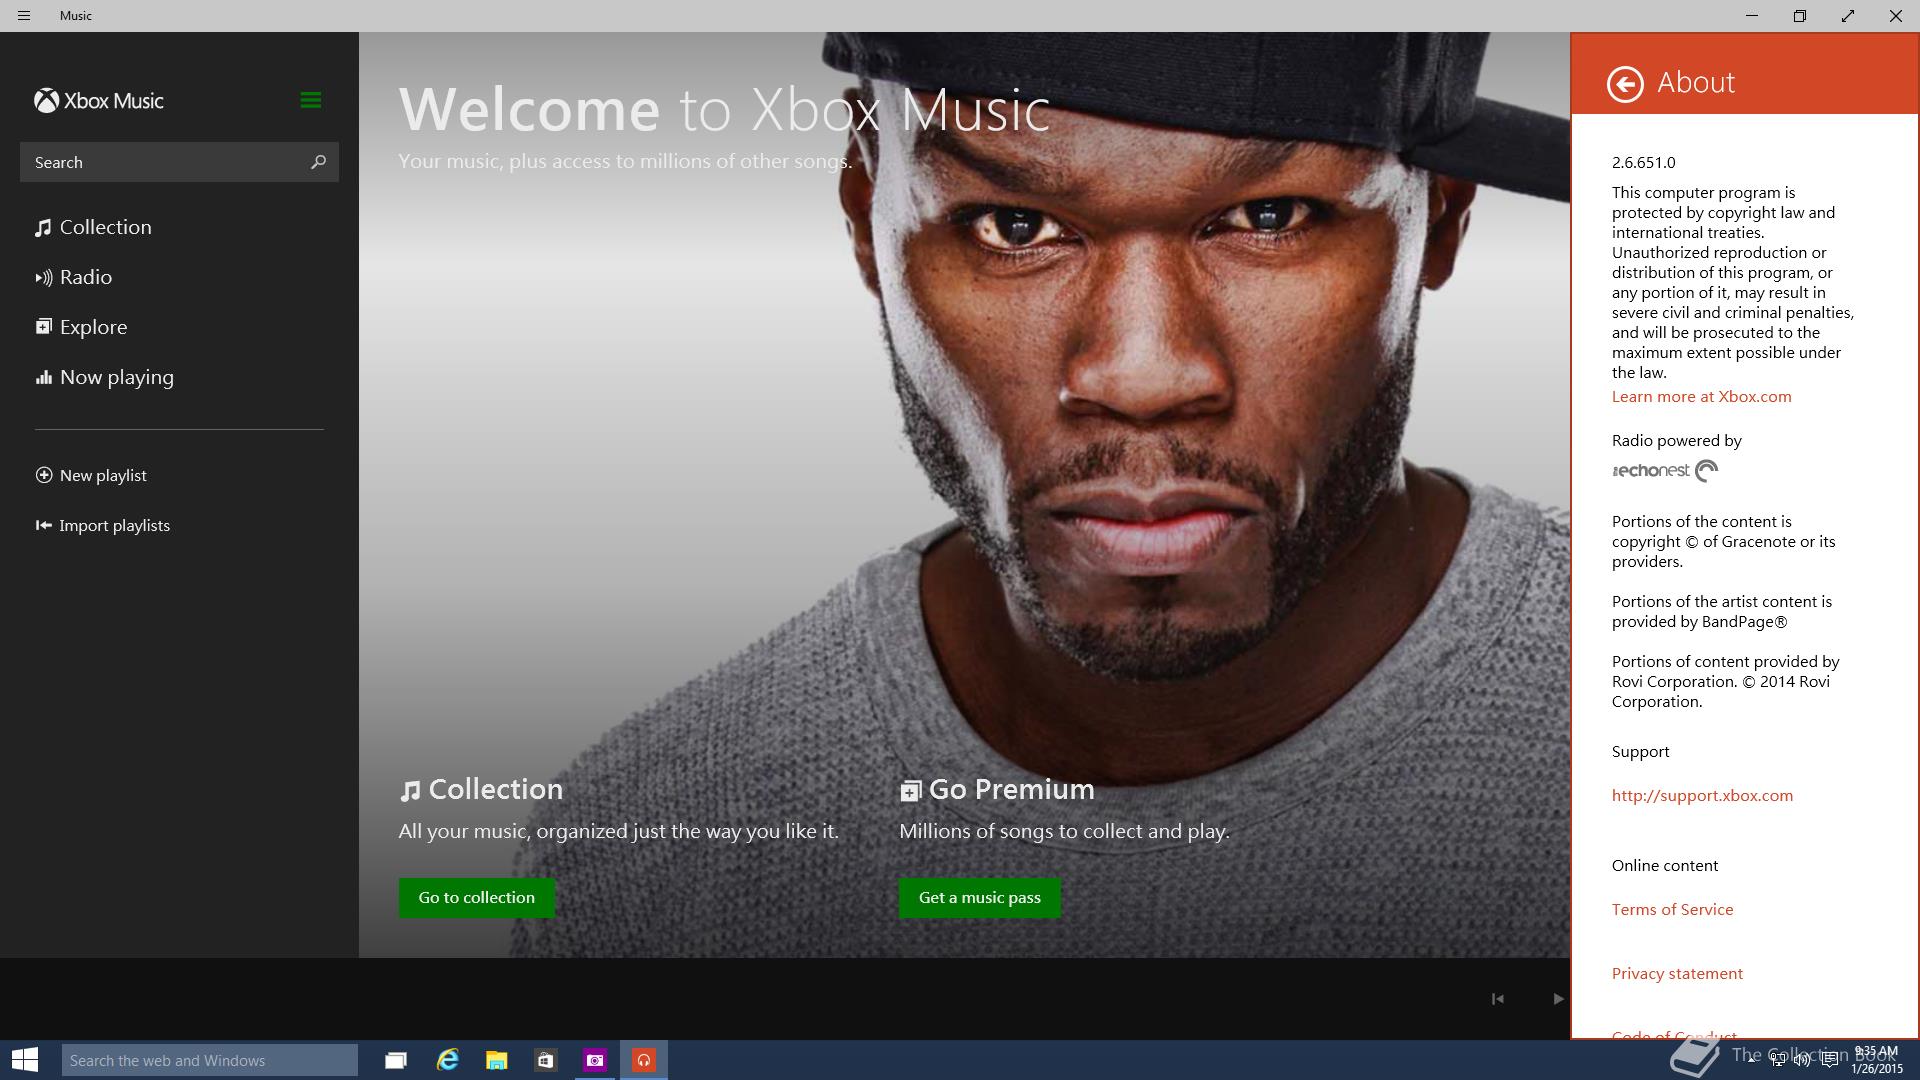Screen dimensions: 1920x1080
Task: Open Radio from the sidebar
Action: coord(74,277)
